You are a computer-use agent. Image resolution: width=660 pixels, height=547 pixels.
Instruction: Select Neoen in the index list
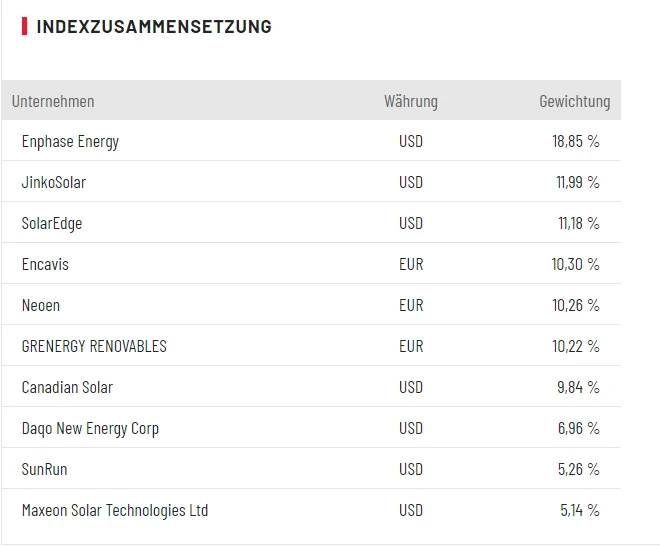pyautogui.click(x=41, y=305)
